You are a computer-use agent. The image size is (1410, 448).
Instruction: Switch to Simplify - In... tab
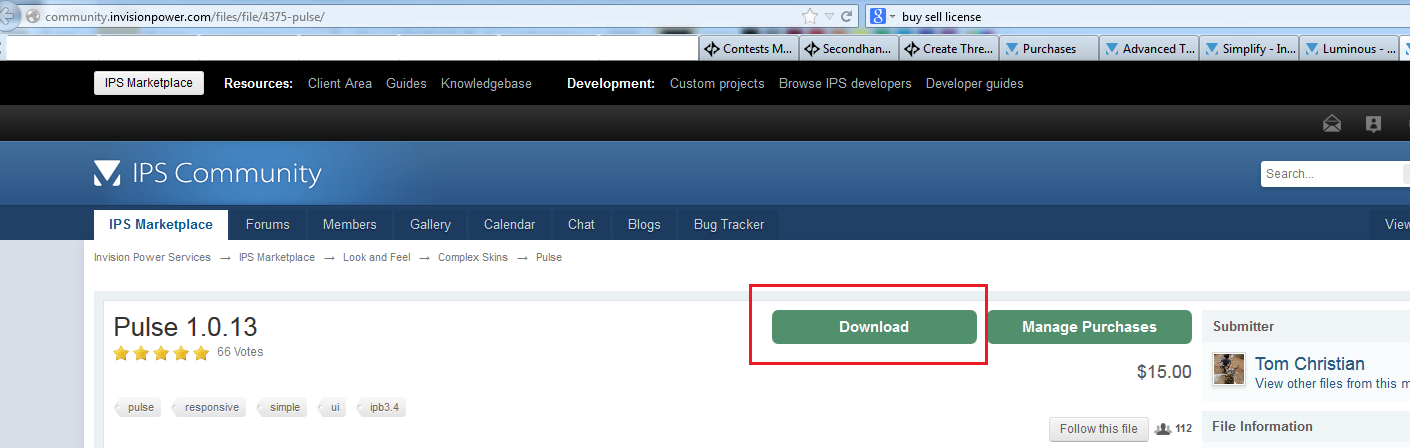pyautogui.click(x=1248, y=48)
